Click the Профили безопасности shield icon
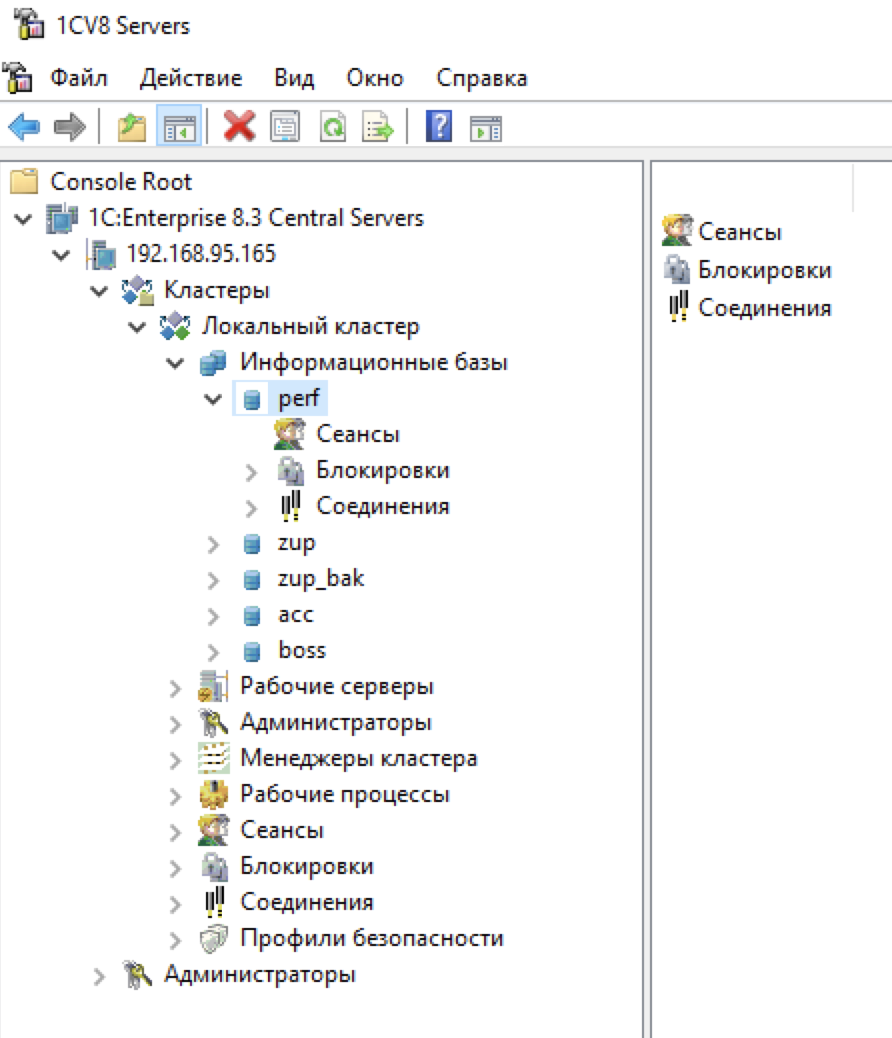Screen dimensions: 892x1038 pyautogui.click(x=213, y=938)
